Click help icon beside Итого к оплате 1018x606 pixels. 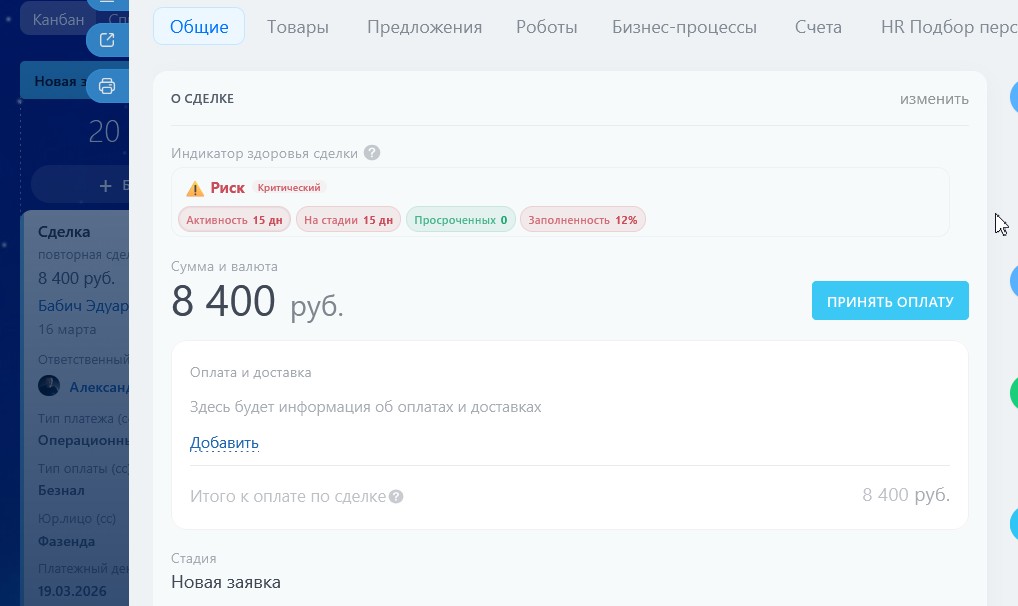pyautogui.click(x=396, y=496)
